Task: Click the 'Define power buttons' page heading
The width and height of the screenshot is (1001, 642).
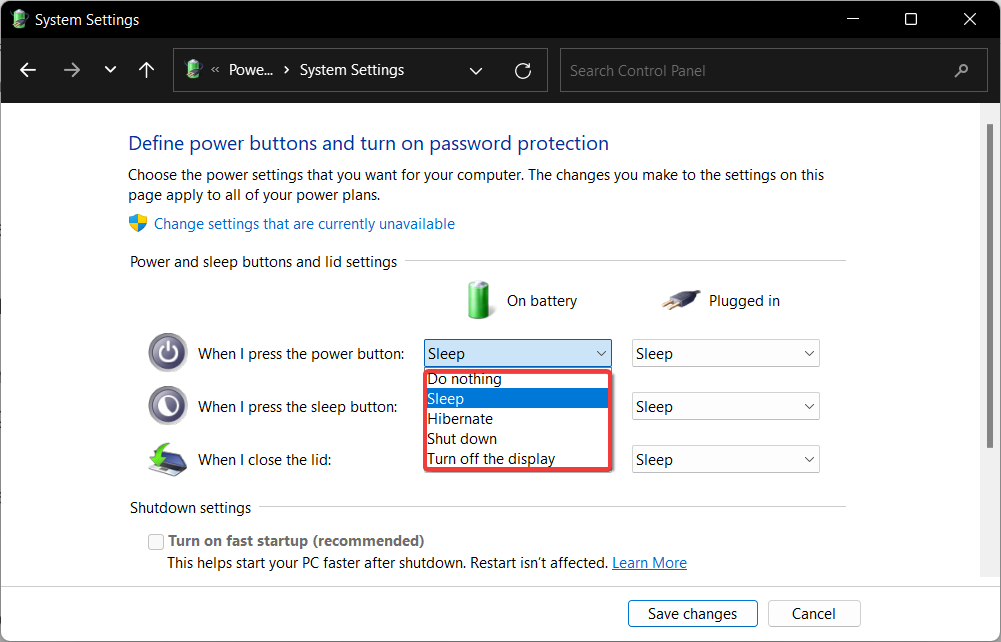Action: click(368, 143)
